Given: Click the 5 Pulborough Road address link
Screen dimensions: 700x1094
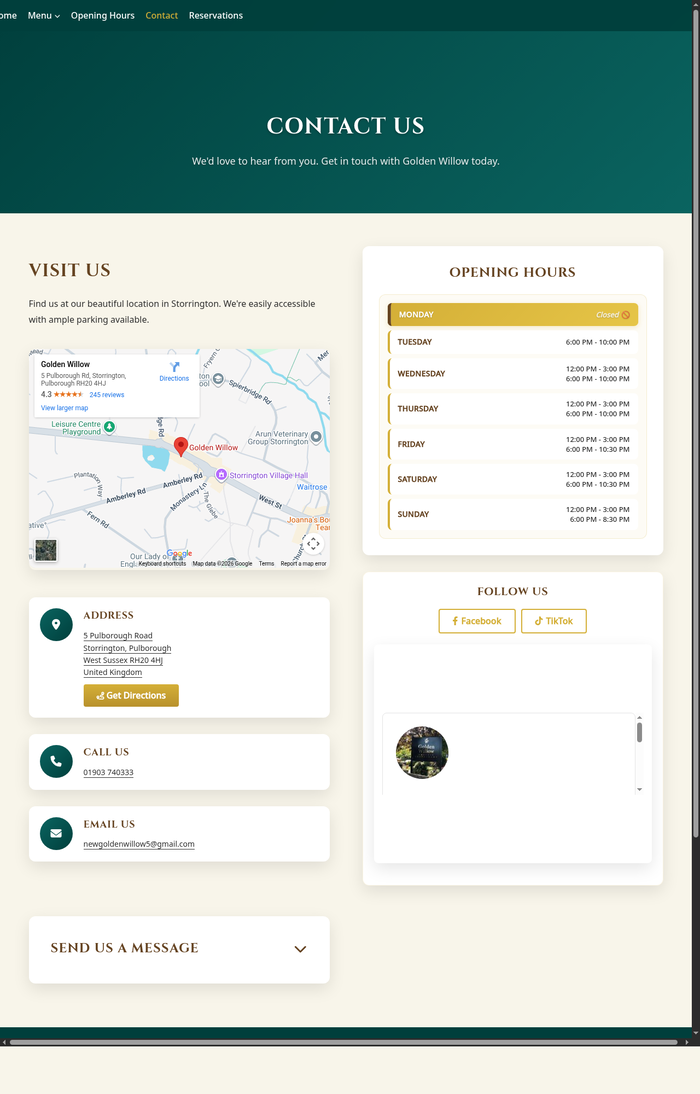Looking at the screenshot, I should pos(118,636).
